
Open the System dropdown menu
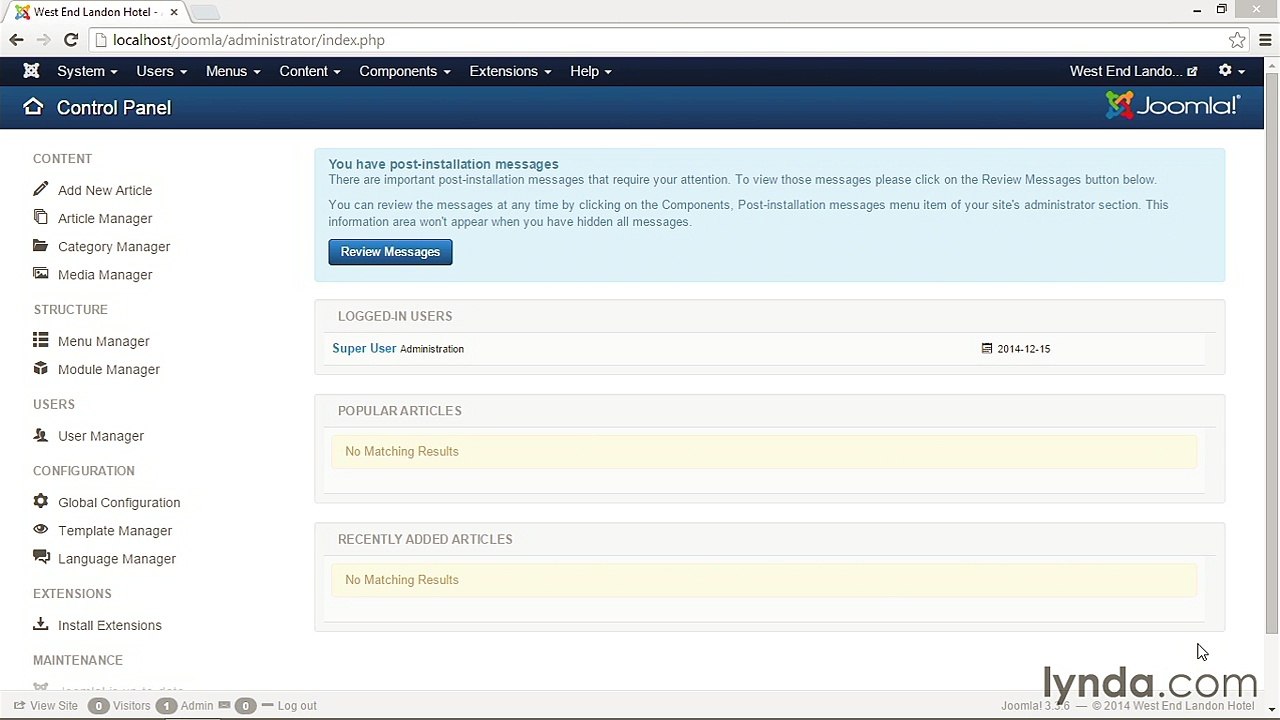pos(87,71)
